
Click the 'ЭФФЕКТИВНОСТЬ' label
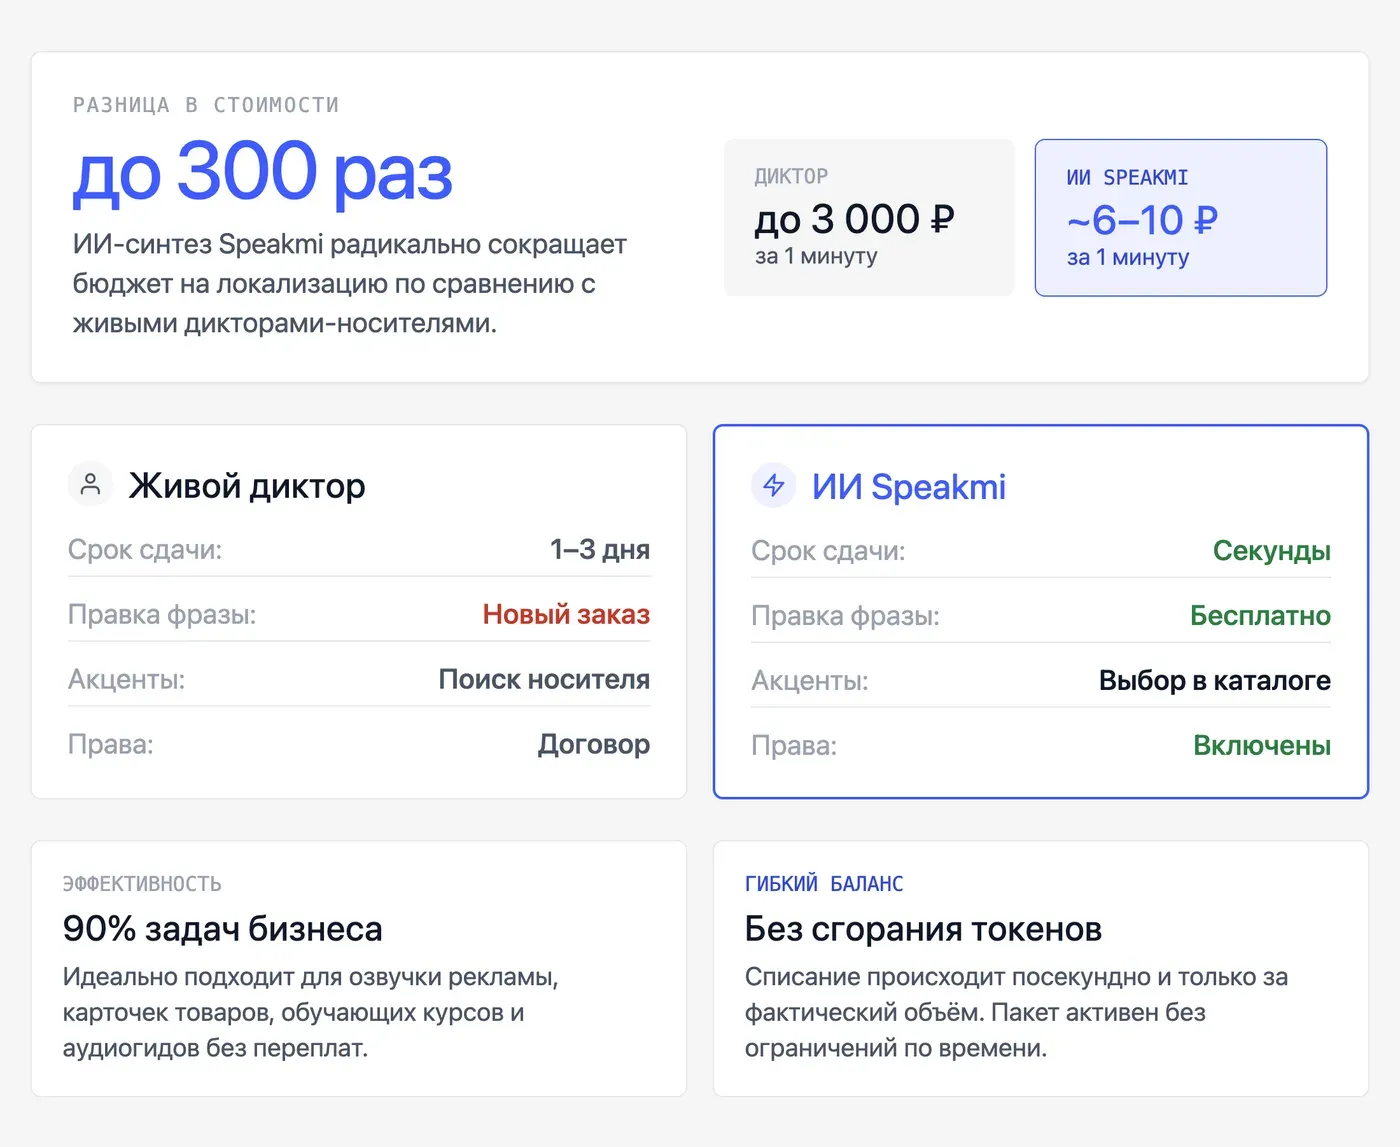click(142, 884)
